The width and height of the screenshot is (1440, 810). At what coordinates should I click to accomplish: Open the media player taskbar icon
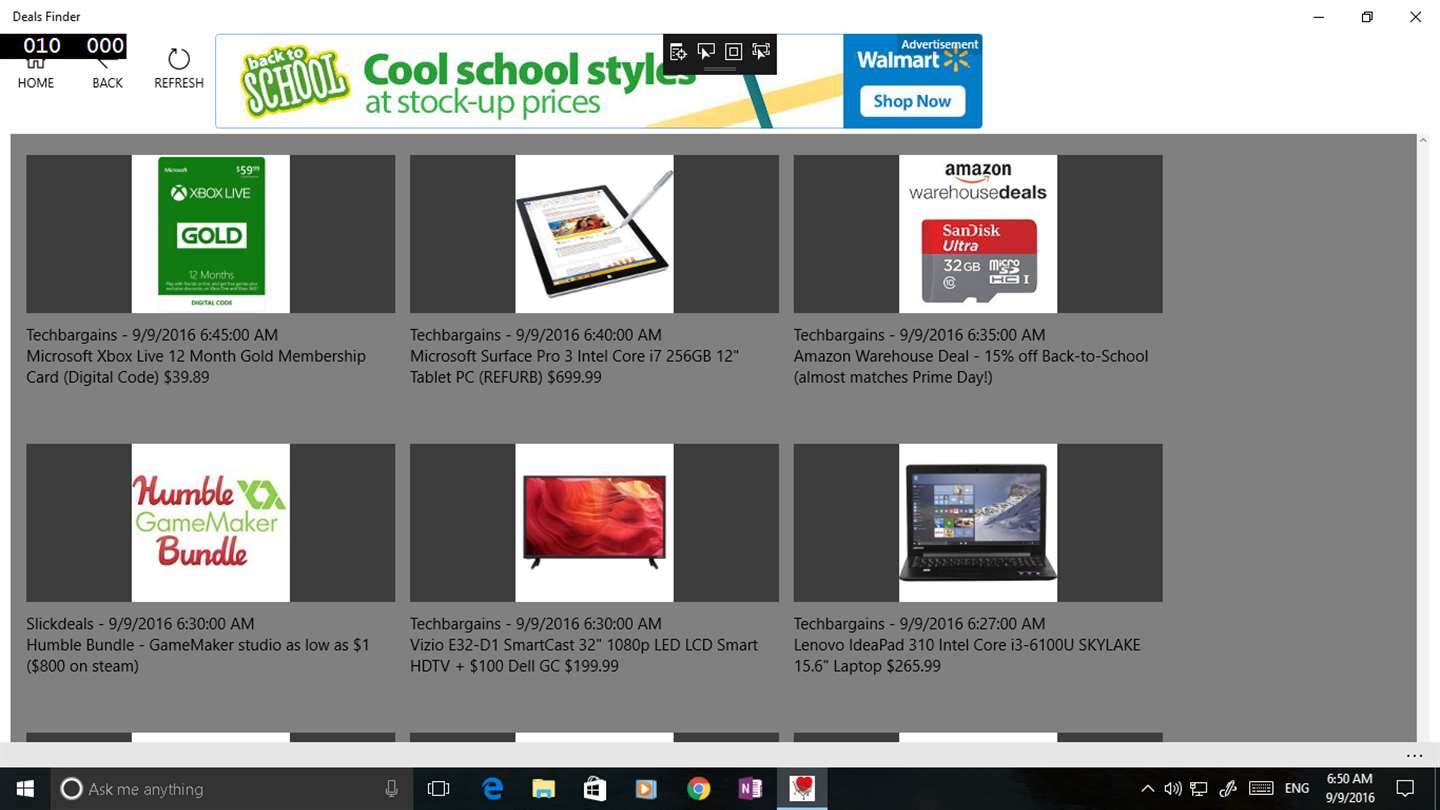(646, 789)
